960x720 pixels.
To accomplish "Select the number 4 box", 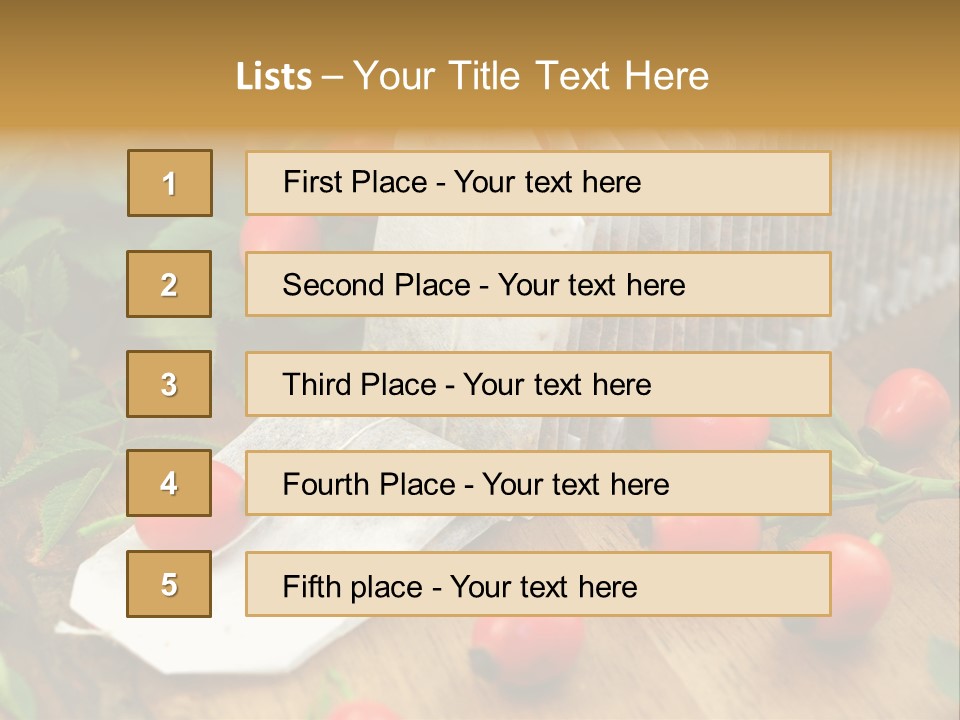I will (169, 484).
